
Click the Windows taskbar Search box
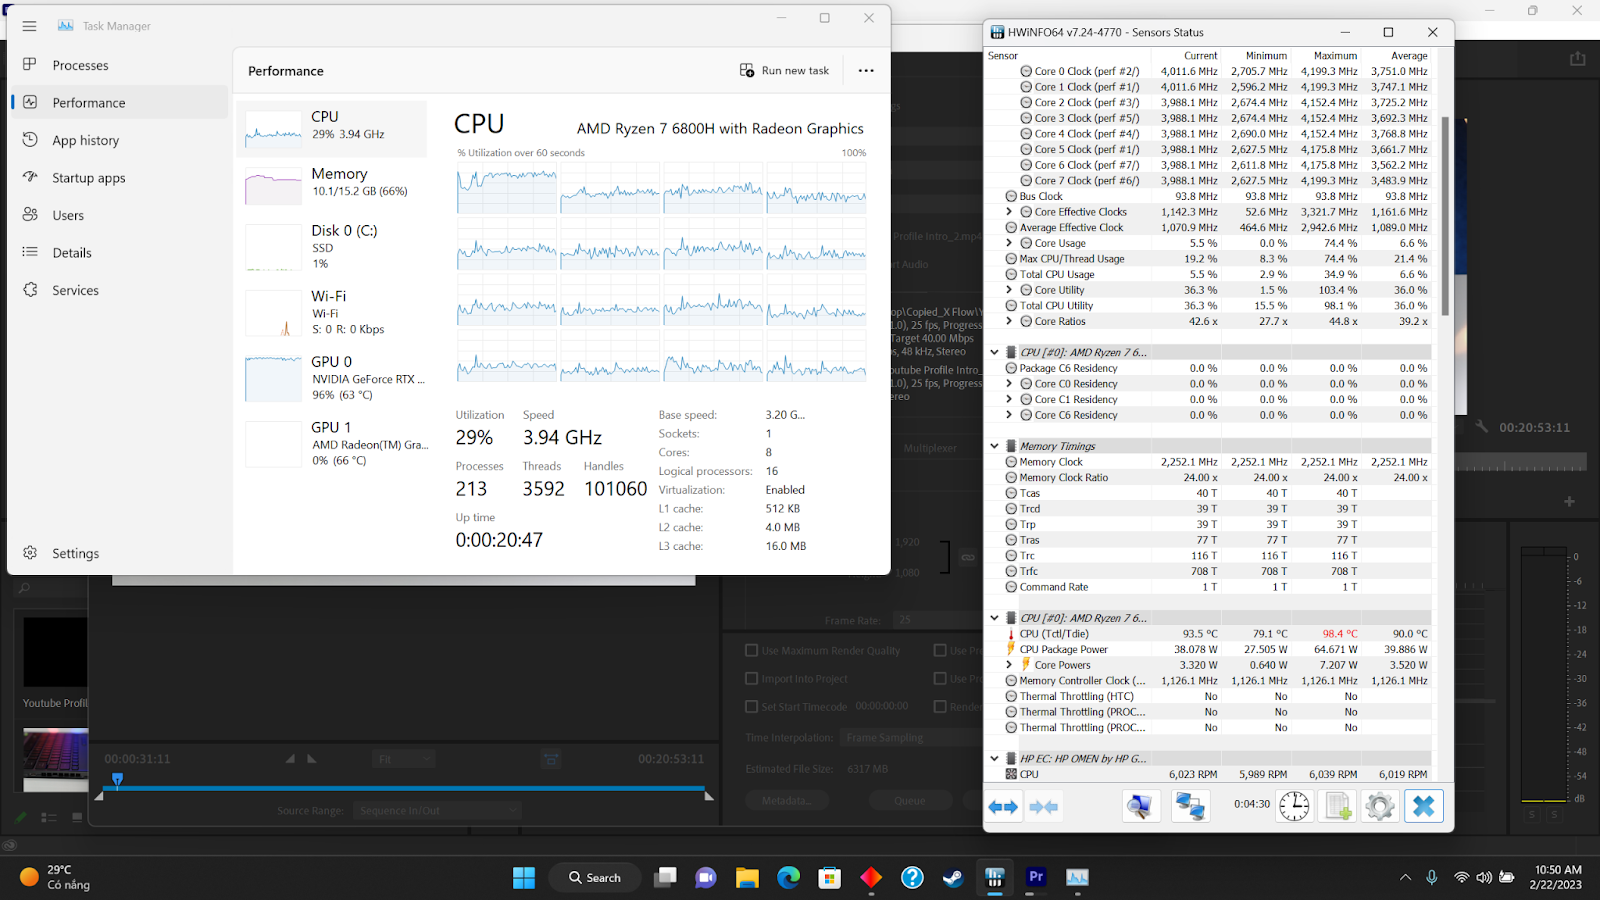point(596,878)
